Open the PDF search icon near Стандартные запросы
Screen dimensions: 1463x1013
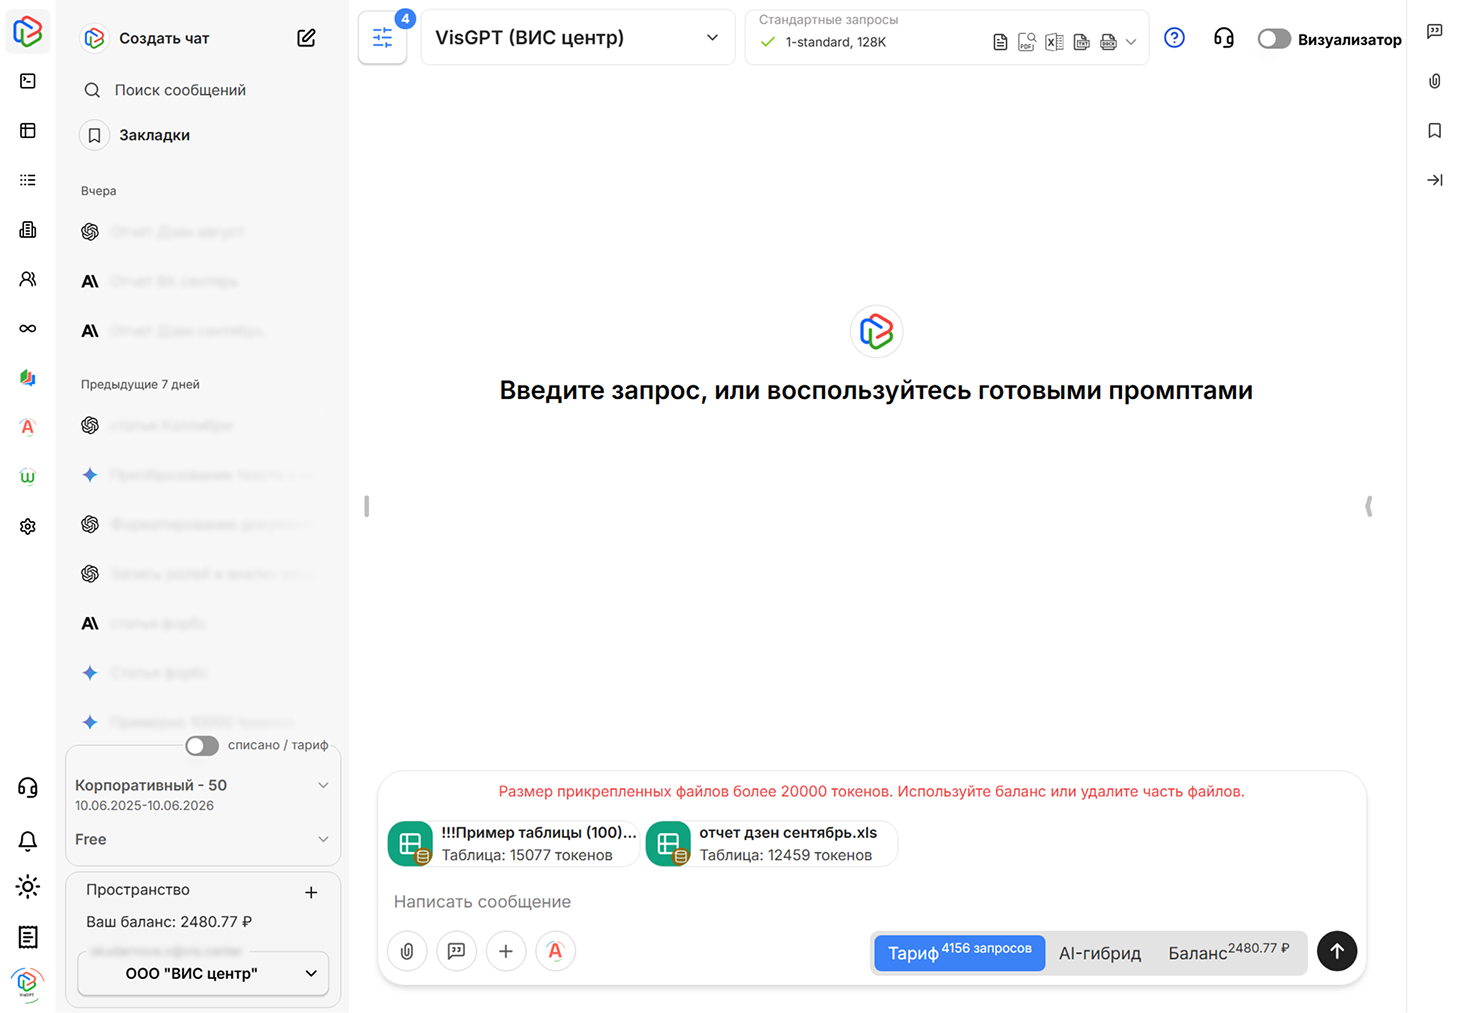(x=1027, y=41)
